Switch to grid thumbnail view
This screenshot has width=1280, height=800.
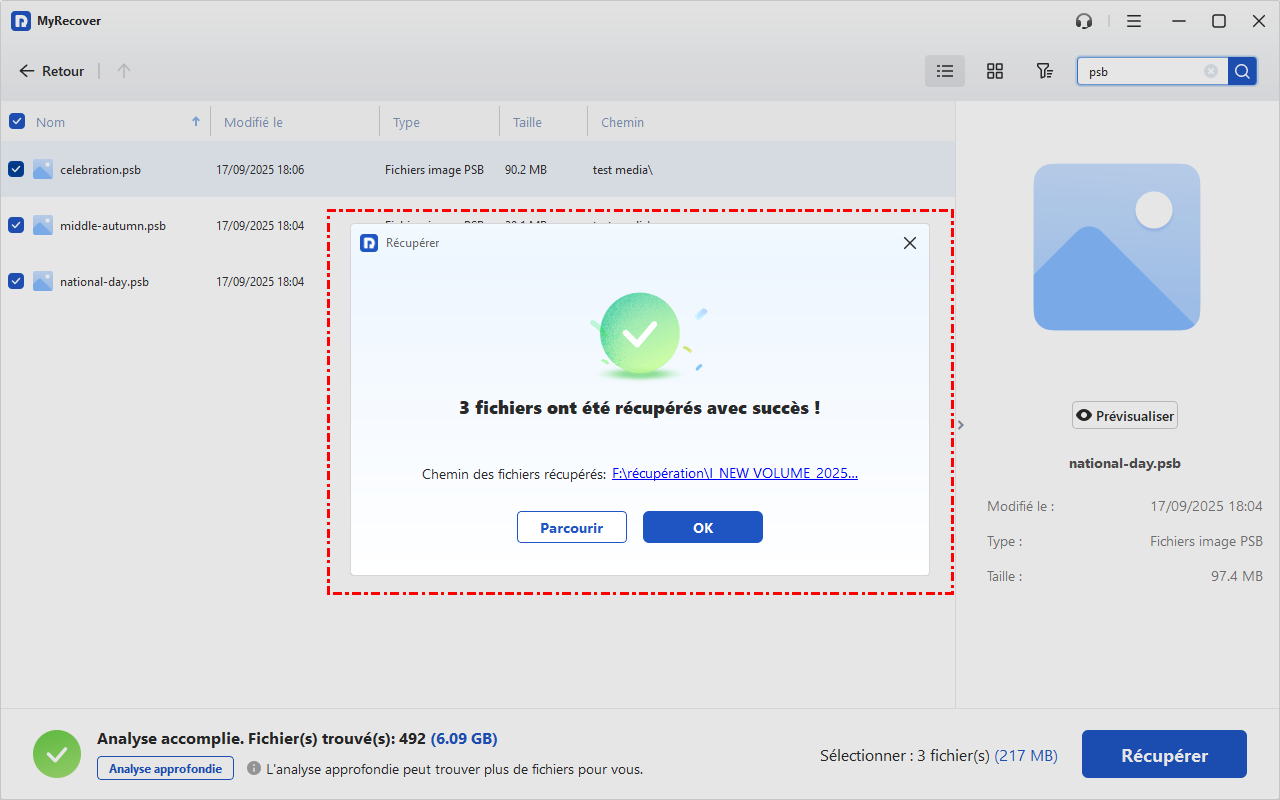(x=994, y=71)
